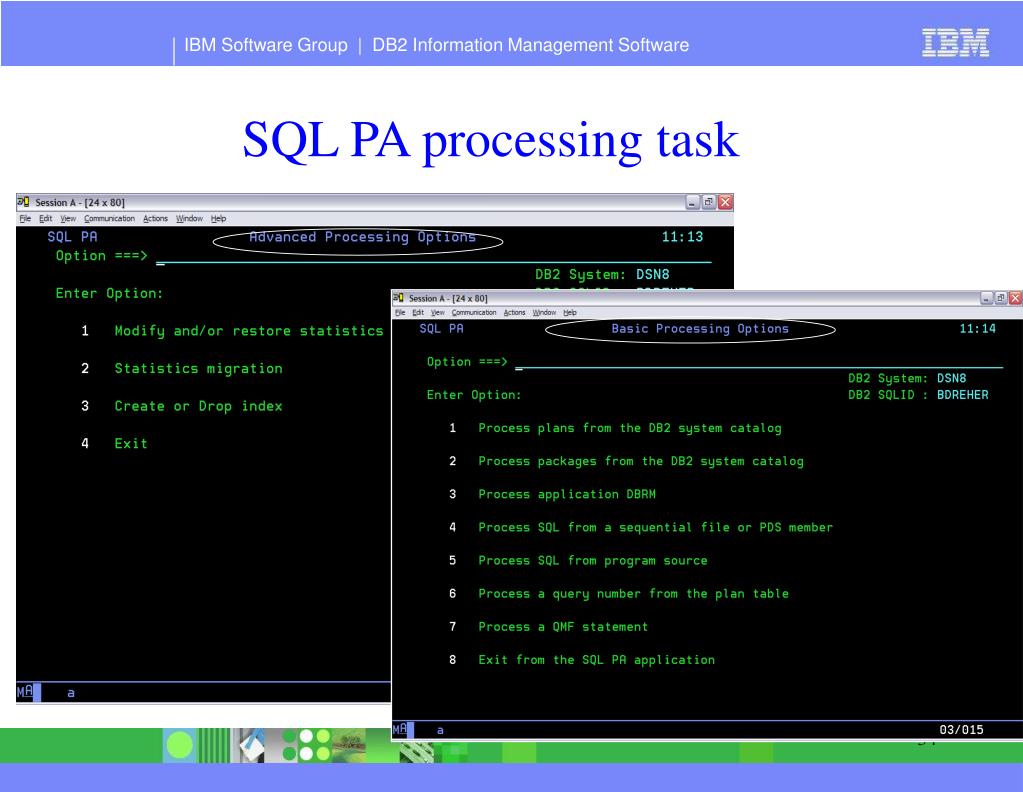This screenshot has height=792, width=1023.
Task: Click 'IBM Software Group' header text
Action: click(x=266, y=45)
